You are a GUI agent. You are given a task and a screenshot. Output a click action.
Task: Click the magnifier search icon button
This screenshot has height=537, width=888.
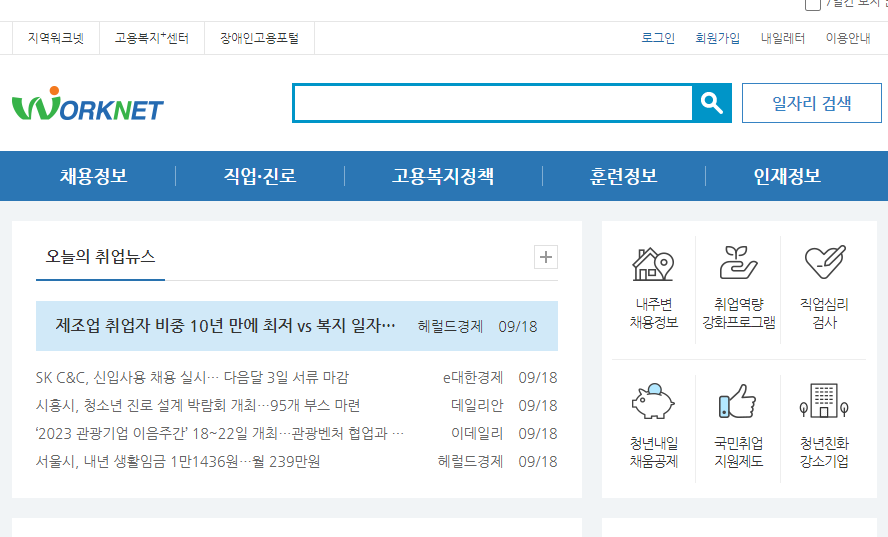pos(711,103)
